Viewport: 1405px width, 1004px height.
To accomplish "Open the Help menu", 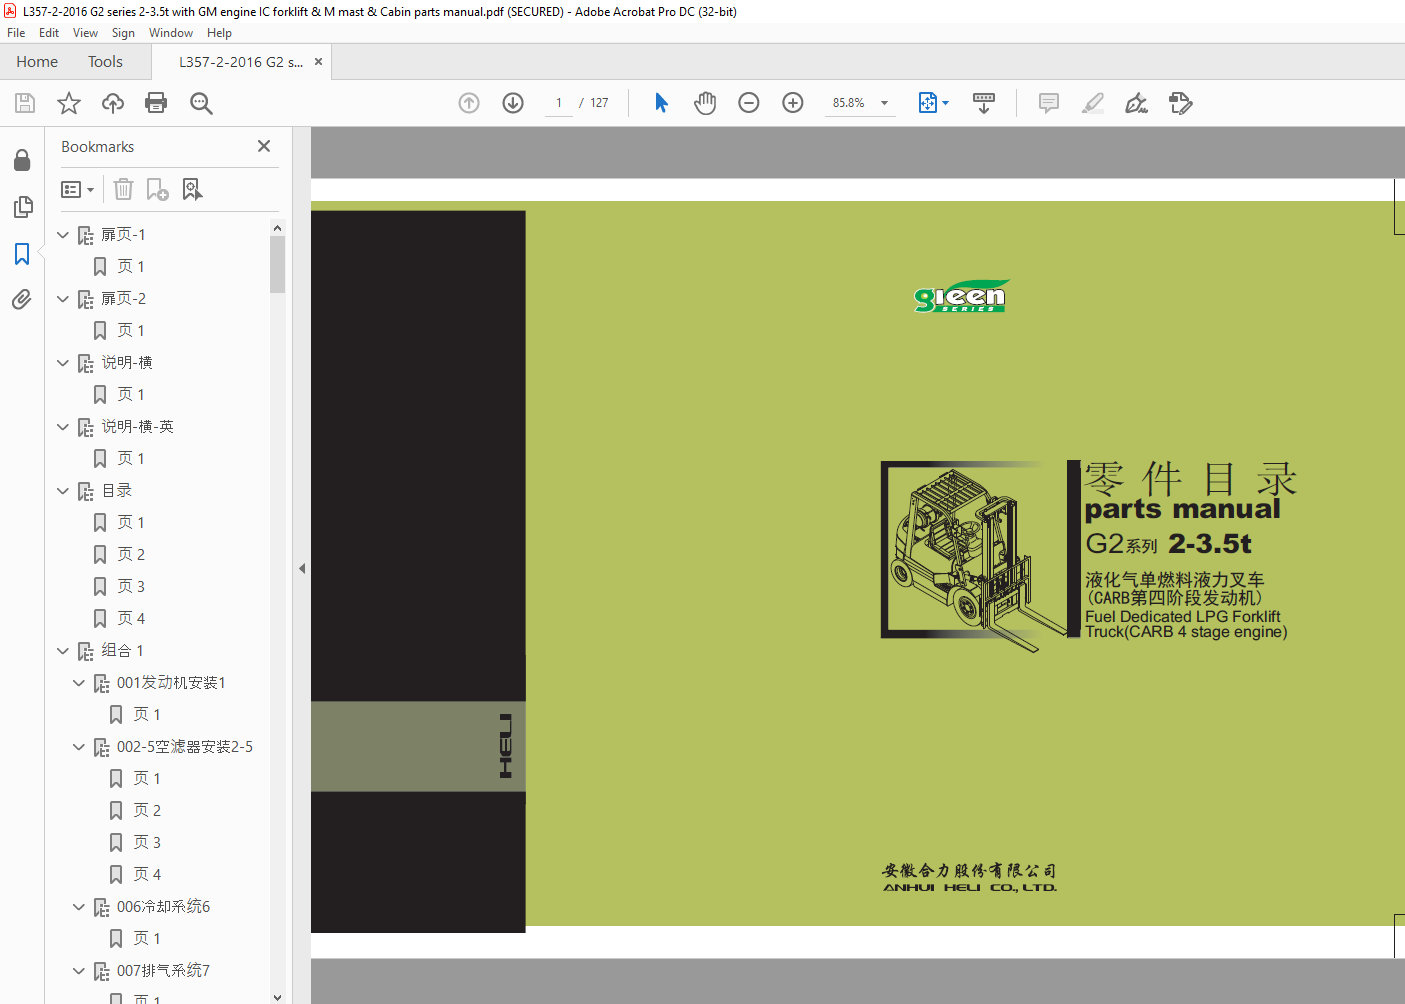I will point(219,33).
